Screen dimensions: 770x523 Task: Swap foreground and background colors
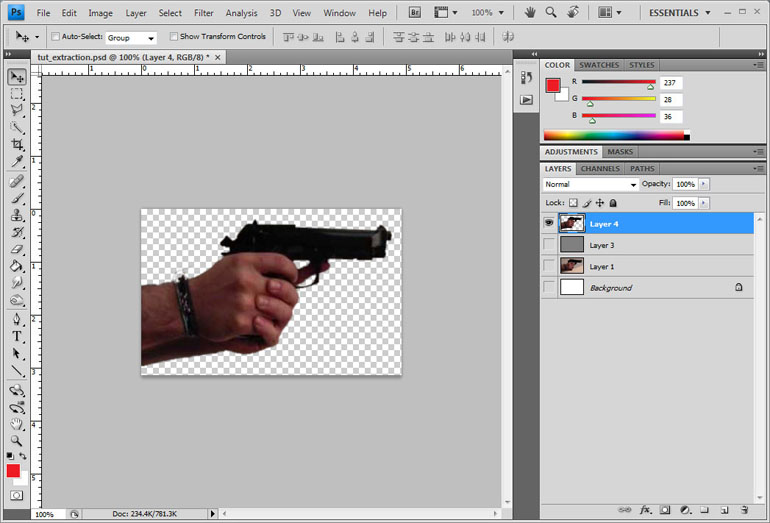point(23,456)
